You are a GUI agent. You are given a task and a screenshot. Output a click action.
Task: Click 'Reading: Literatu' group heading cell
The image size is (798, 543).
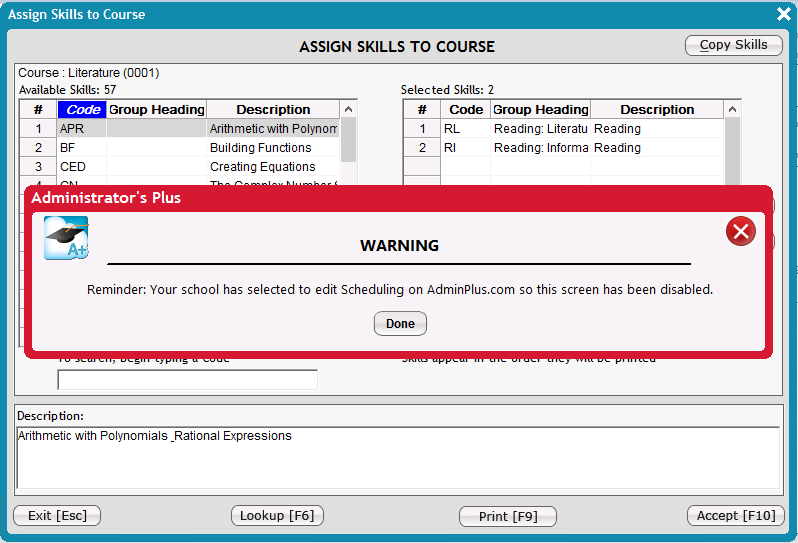[540, 129]
